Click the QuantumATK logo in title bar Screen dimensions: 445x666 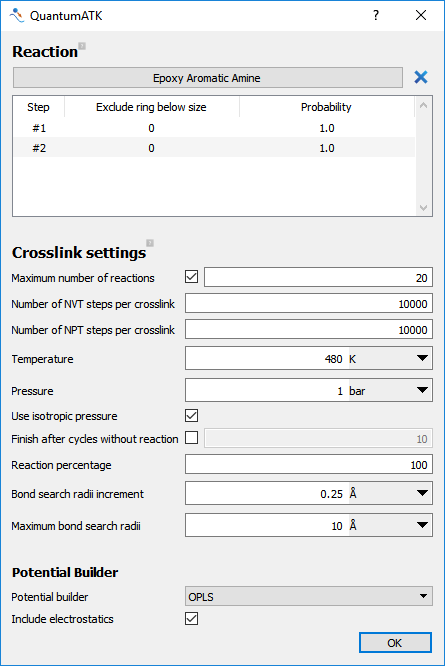(17, 16)
